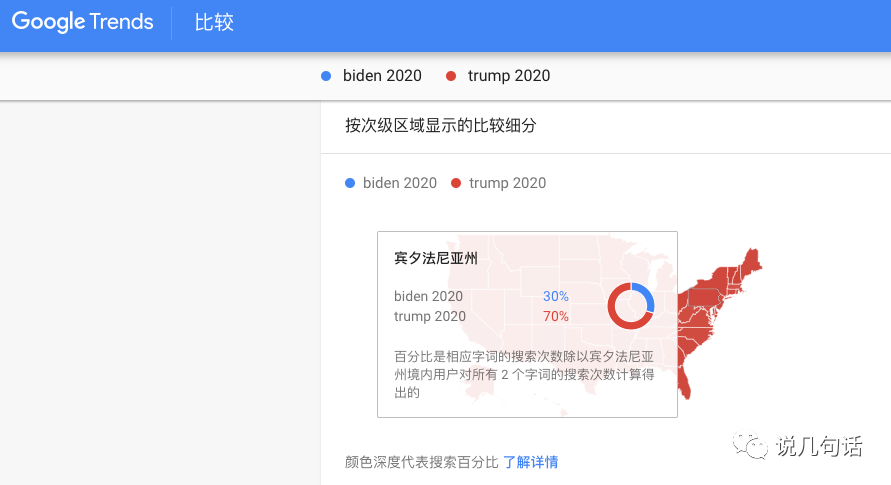Click the 比较 header label

(214, 22)
